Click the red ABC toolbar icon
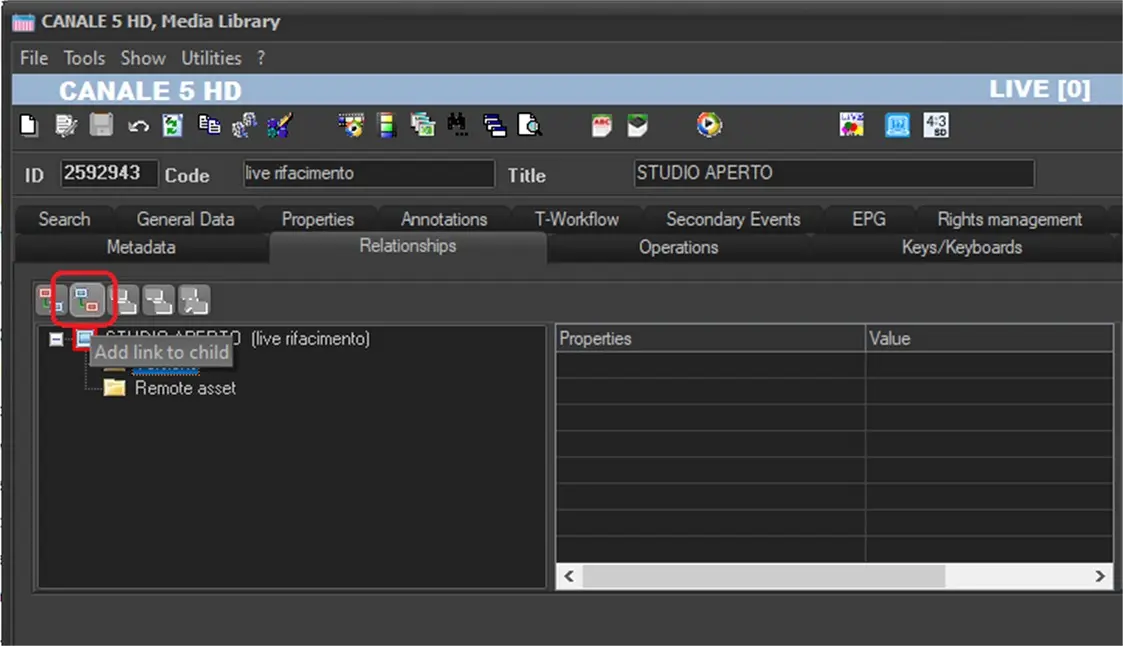The width and height of the screenshot is (1123, 646). click(602, 125)
